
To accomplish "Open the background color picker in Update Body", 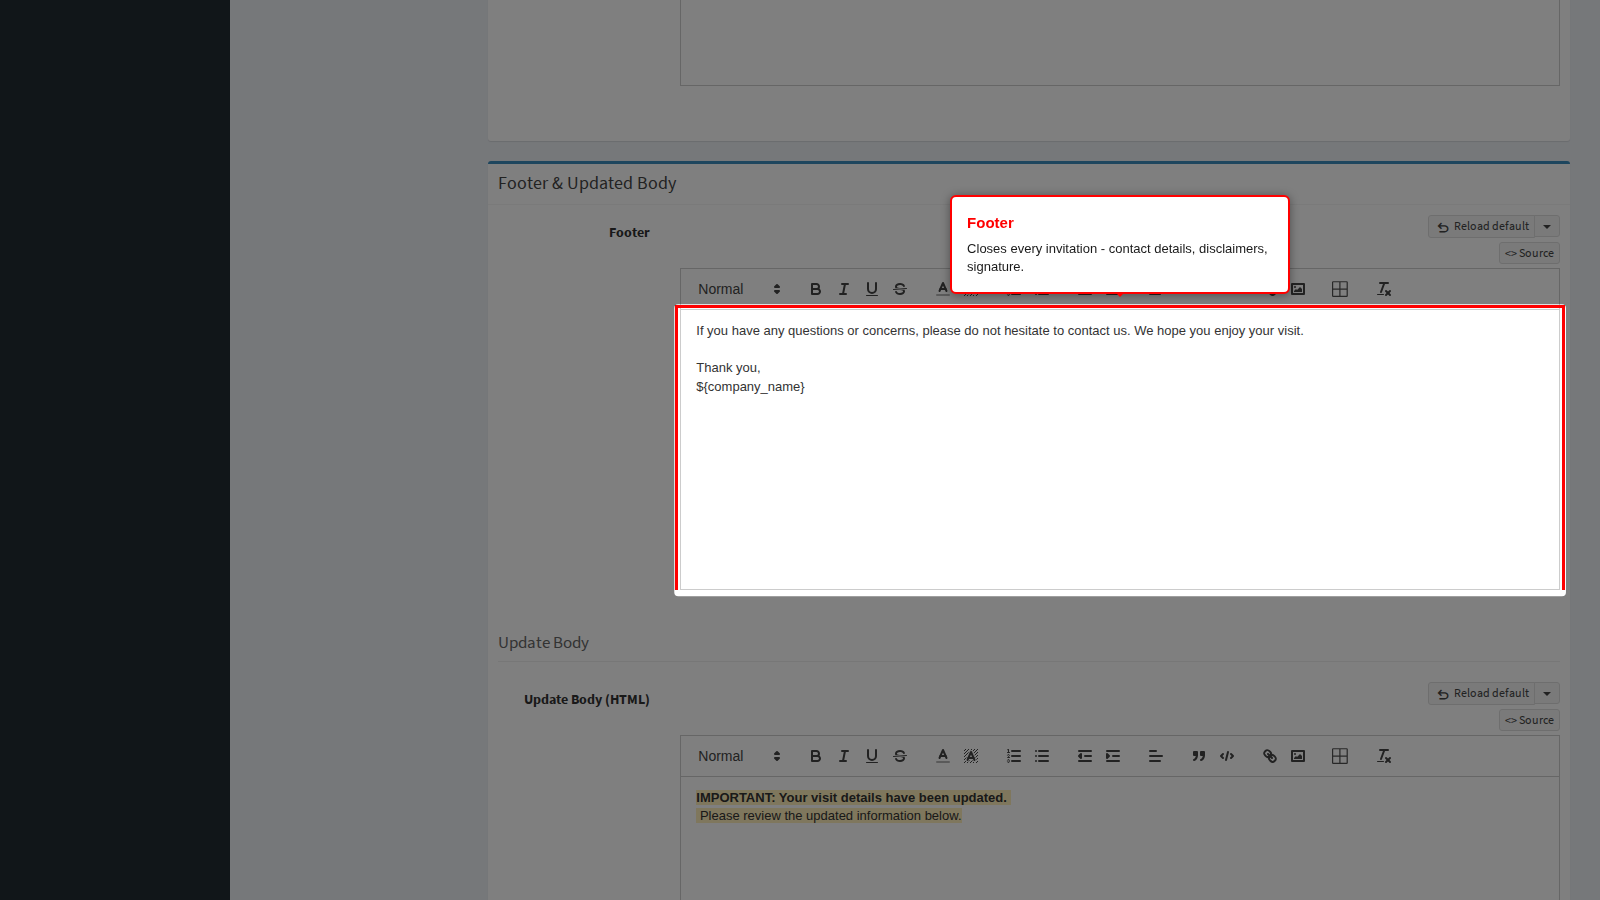I will pos(970,756).
